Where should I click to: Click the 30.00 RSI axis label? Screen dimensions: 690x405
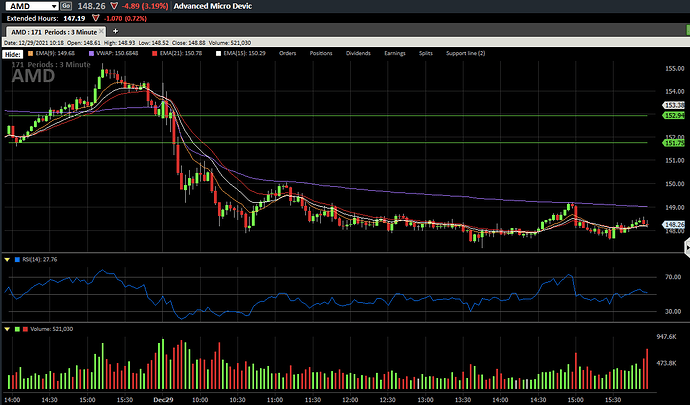[x=673, y=311]
